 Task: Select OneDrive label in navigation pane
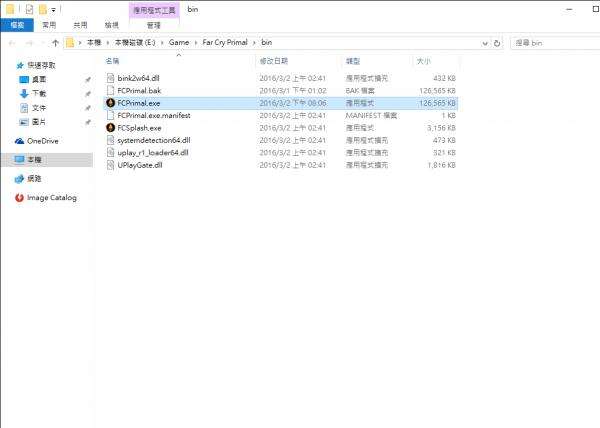(43, 141)
